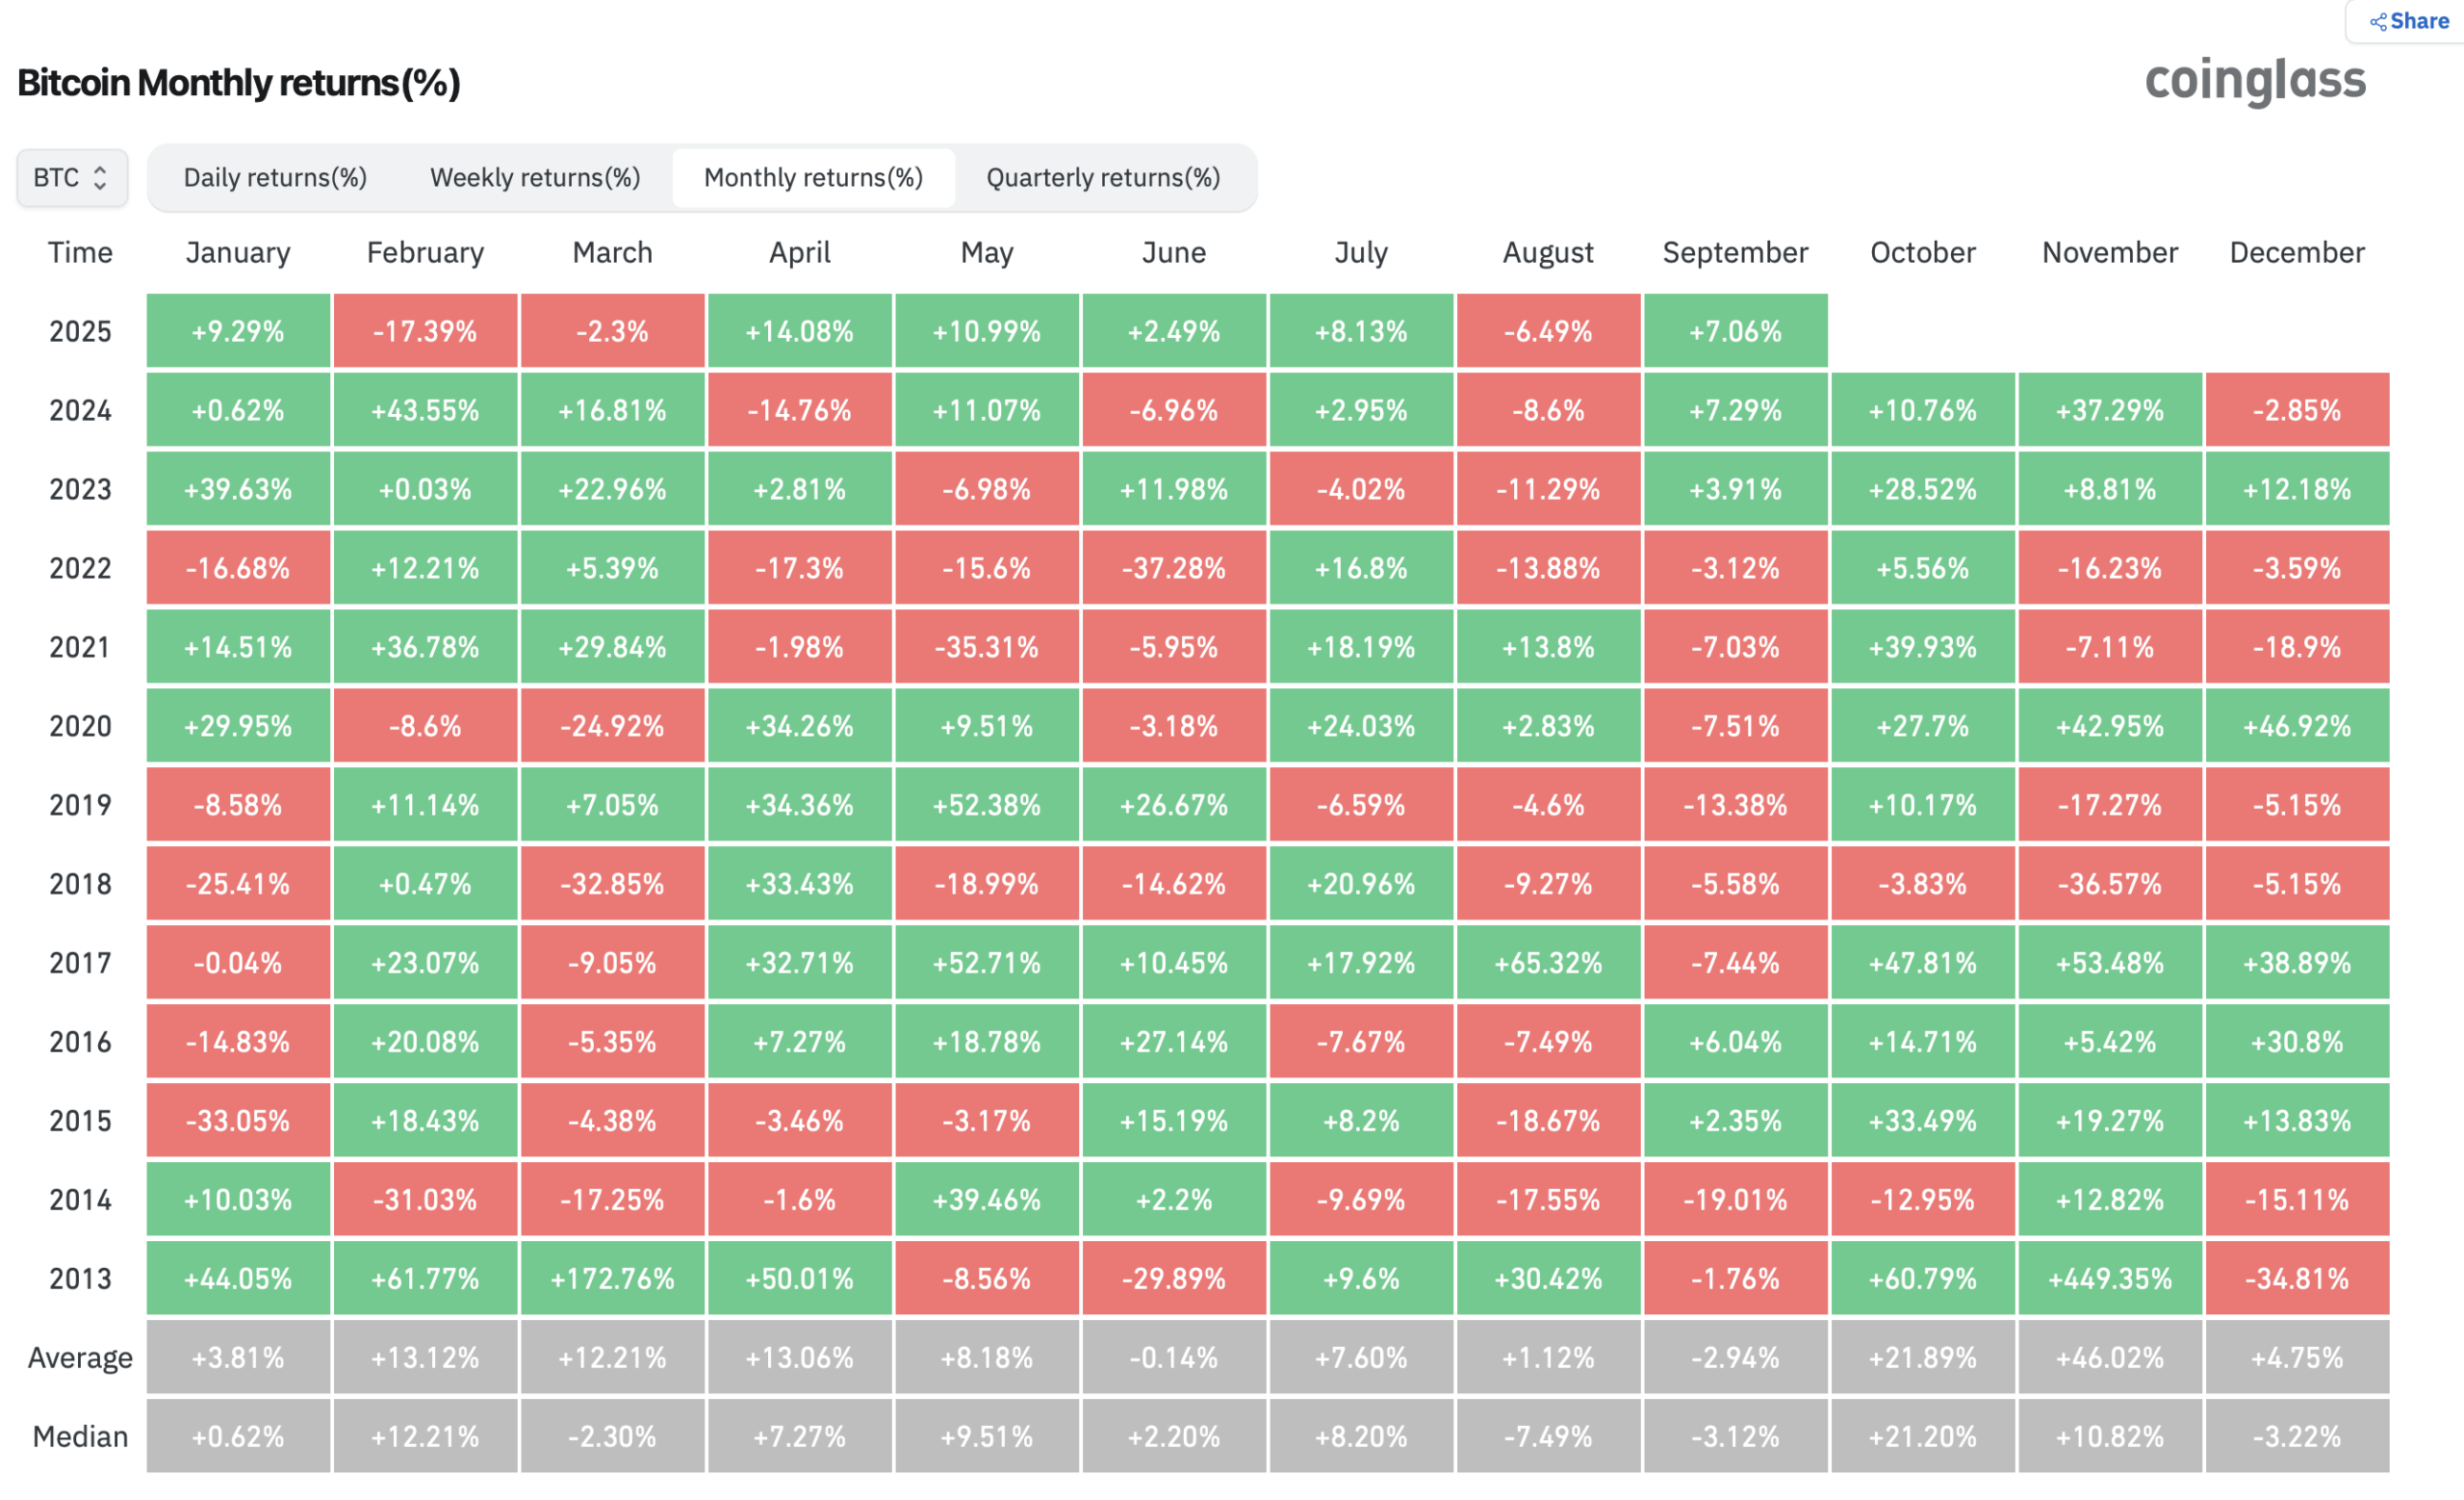Click the 2020 year row label
The height and width of the screenshot is (1500, 2464).
tap(80, 726)
